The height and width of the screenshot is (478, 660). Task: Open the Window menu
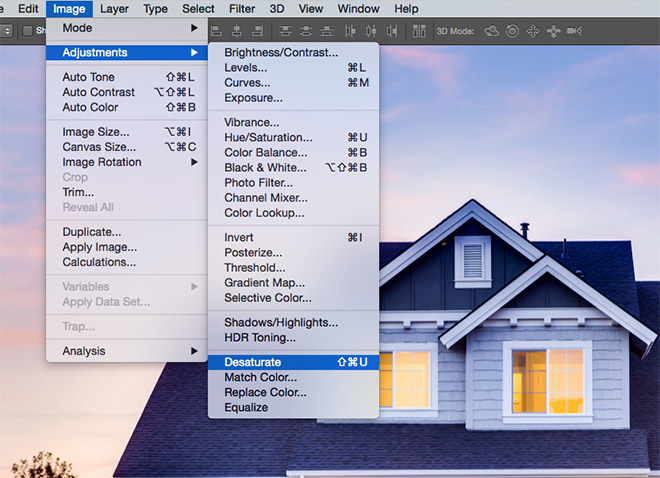coord(358,8)
